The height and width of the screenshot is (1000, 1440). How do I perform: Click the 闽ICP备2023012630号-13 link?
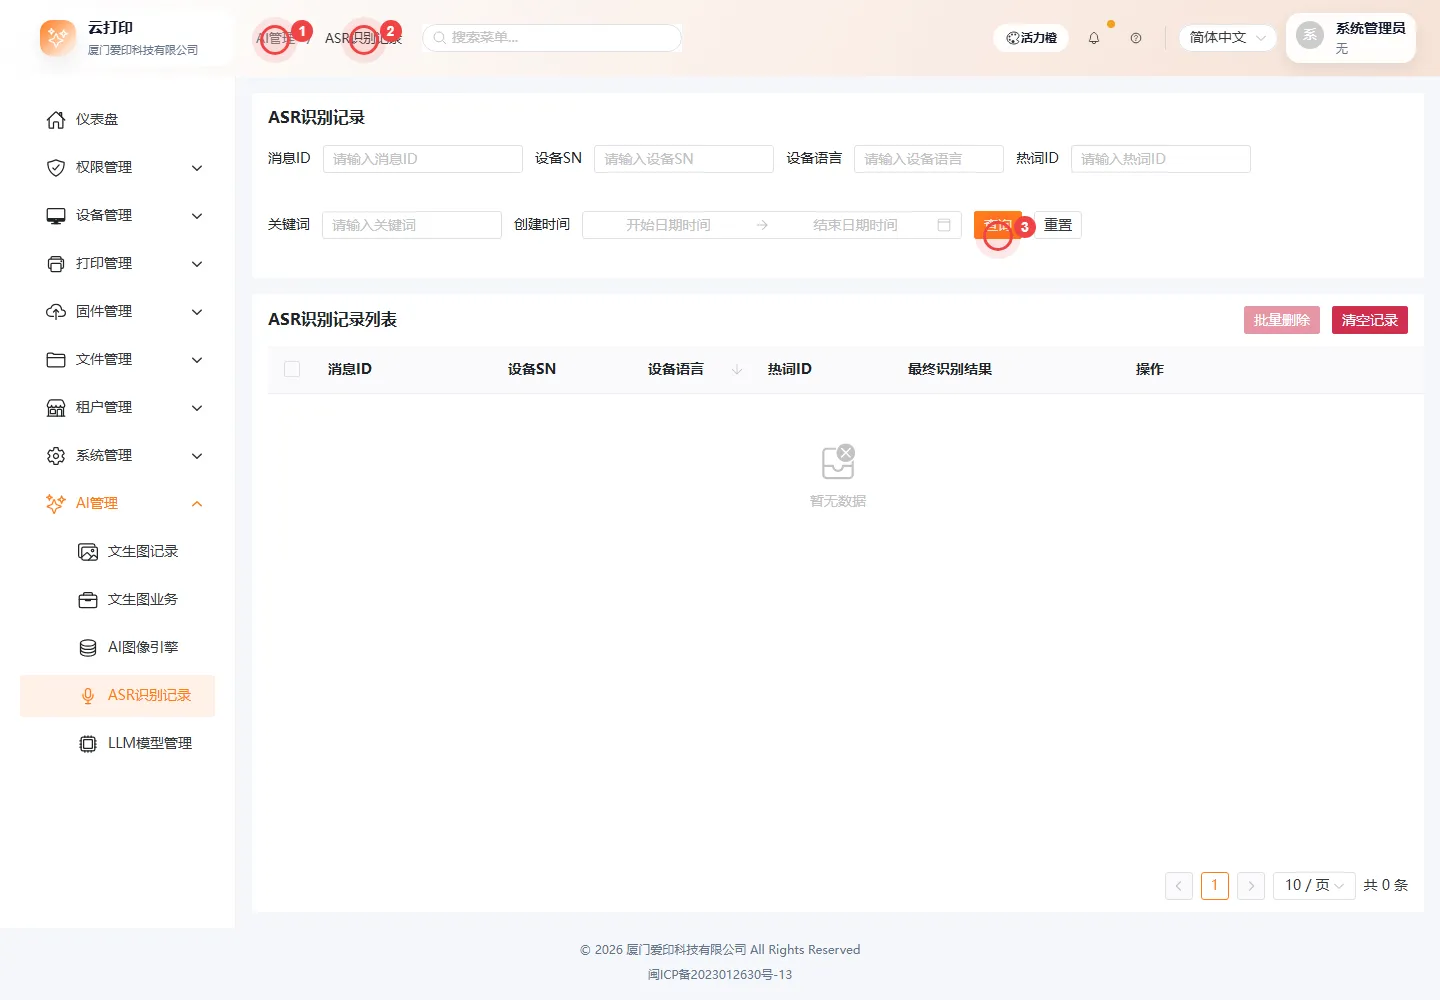[x=720, y=975]
